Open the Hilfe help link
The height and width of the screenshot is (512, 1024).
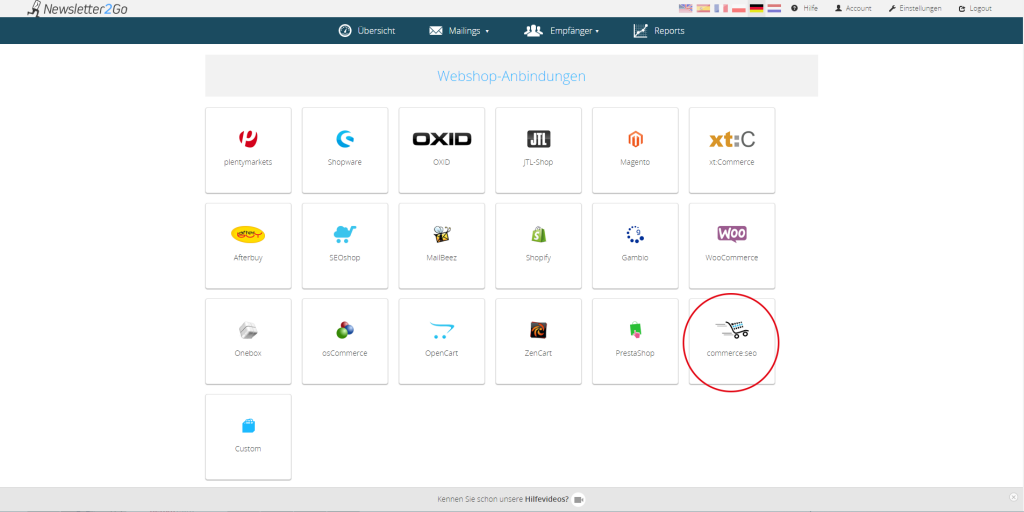pos(805,8)
